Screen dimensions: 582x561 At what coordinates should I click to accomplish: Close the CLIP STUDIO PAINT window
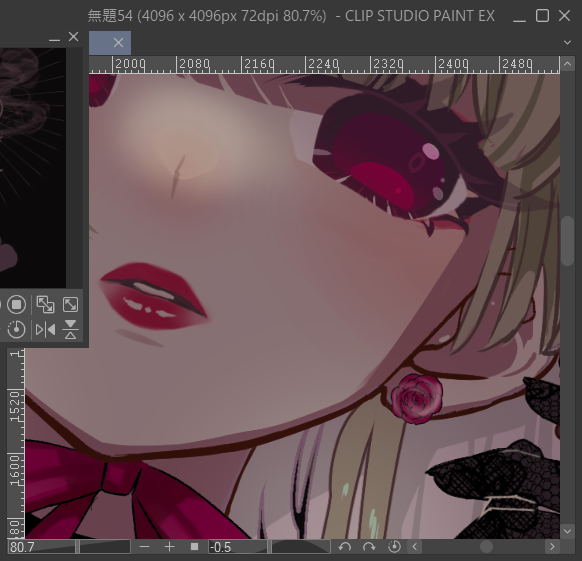pyautogui.click(x=565, y=16)
